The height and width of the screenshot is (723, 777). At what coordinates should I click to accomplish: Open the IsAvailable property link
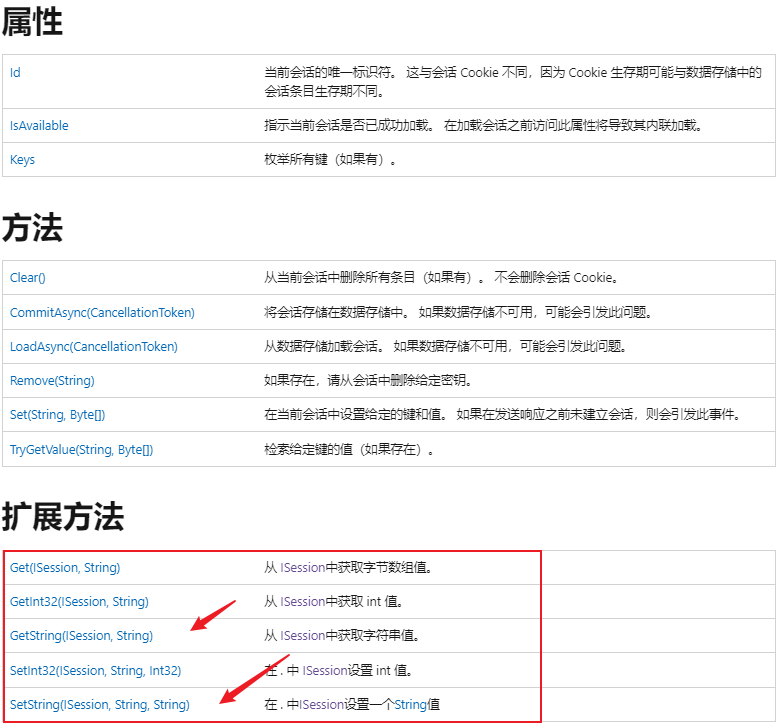(x=39, y=126)
